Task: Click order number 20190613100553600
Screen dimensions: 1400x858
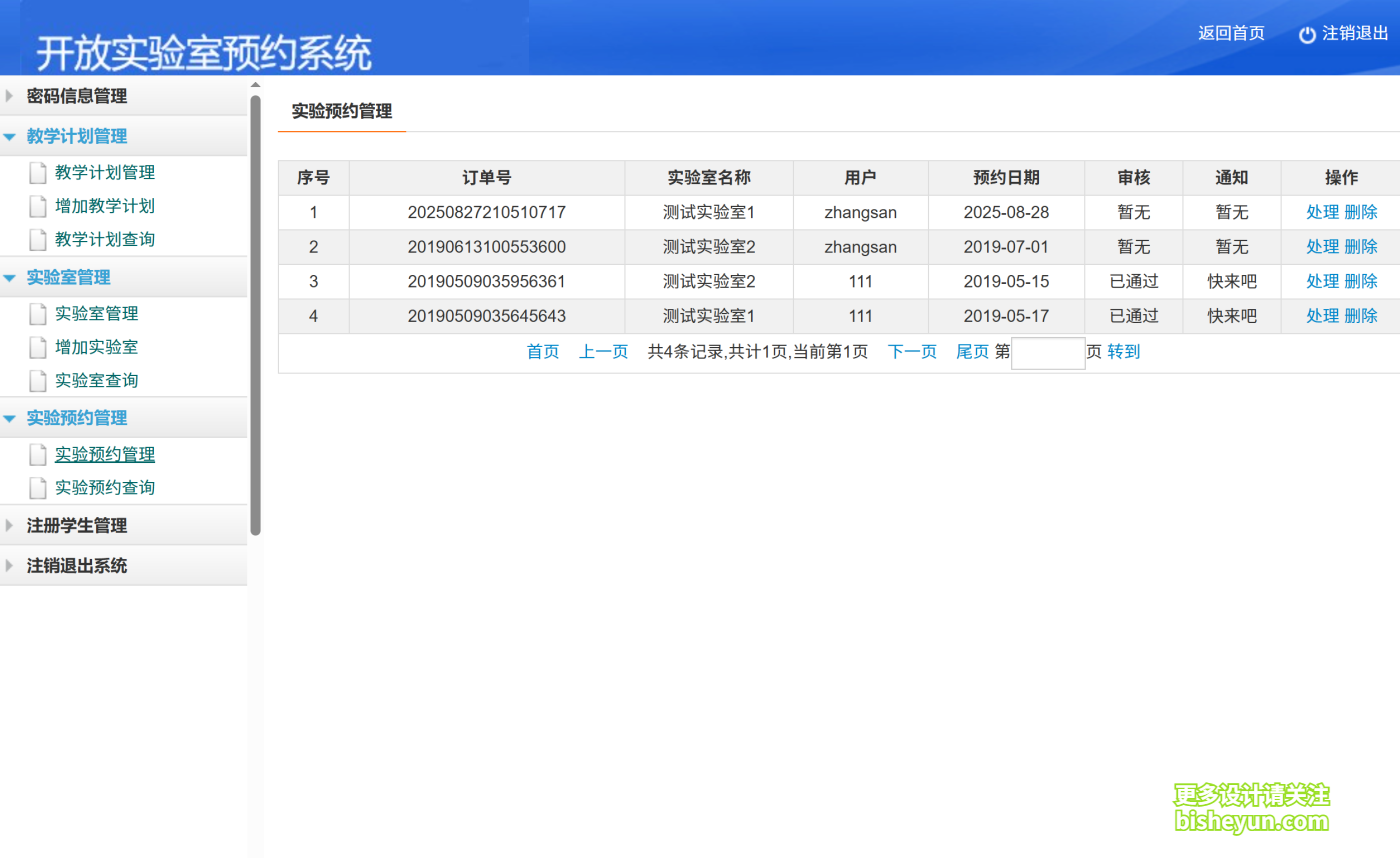Action: point(487,247)
